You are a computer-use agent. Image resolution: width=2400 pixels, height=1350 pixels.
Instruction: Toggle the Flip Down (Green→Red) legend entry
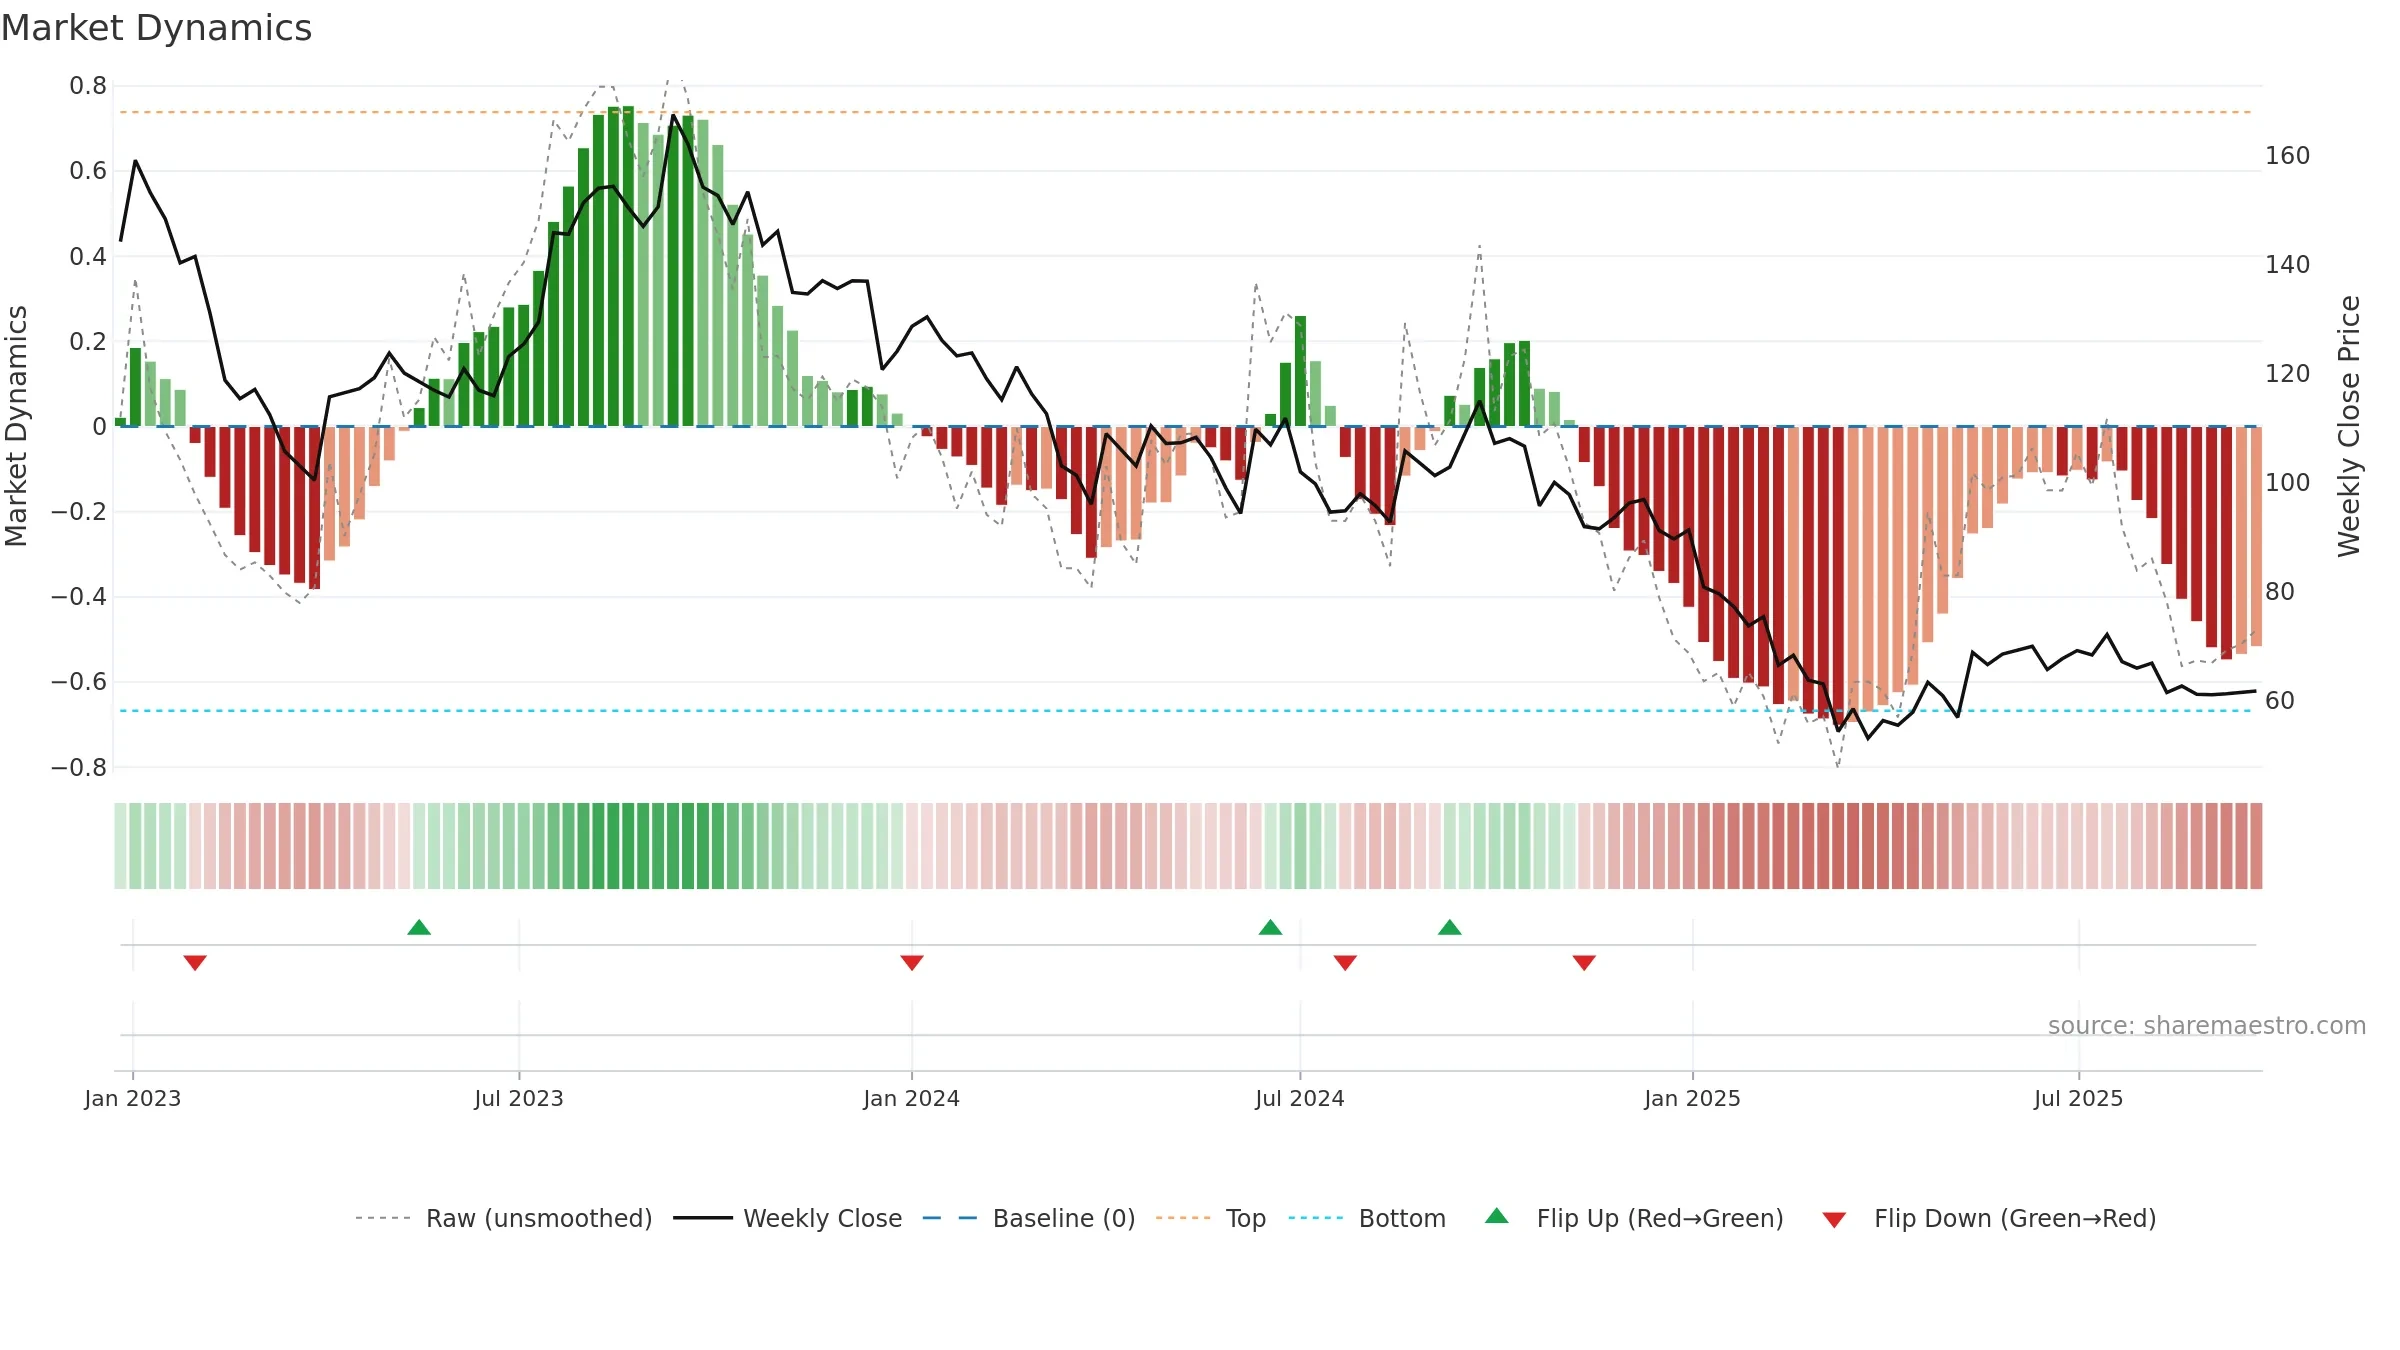[x=1989, y=1218]
